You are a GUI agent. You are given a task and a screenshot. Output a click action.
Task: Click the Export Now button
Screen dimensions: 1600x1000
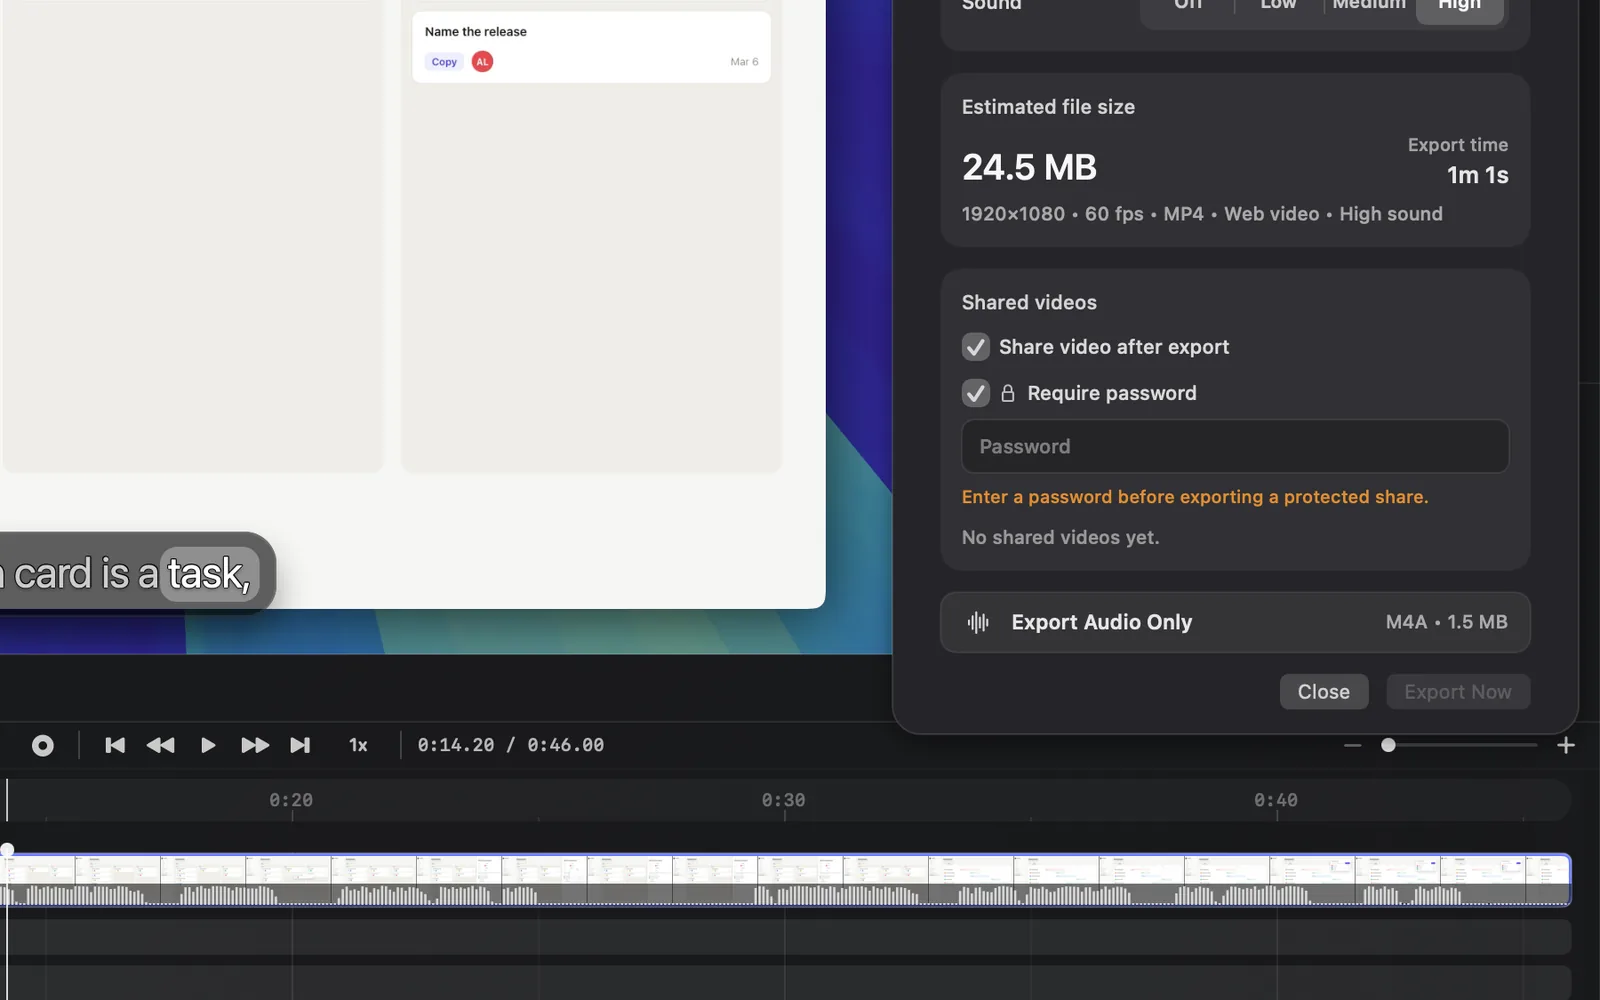click(1458, 692)
